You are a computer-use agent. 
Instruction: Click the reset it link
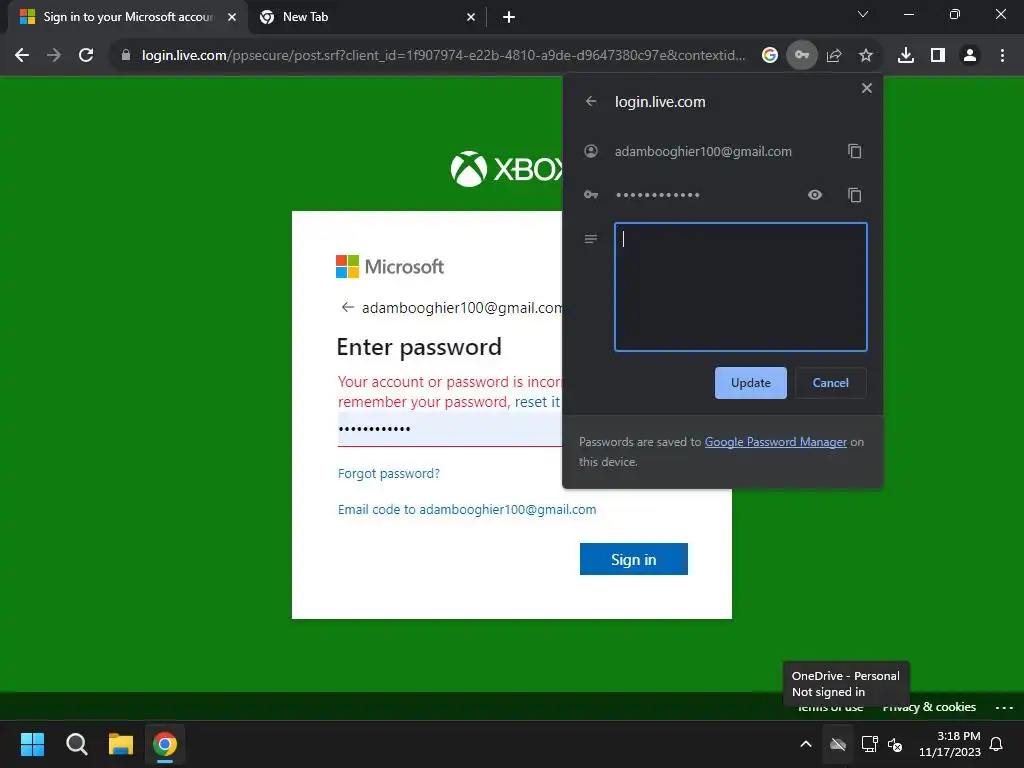tap(537, 402)
